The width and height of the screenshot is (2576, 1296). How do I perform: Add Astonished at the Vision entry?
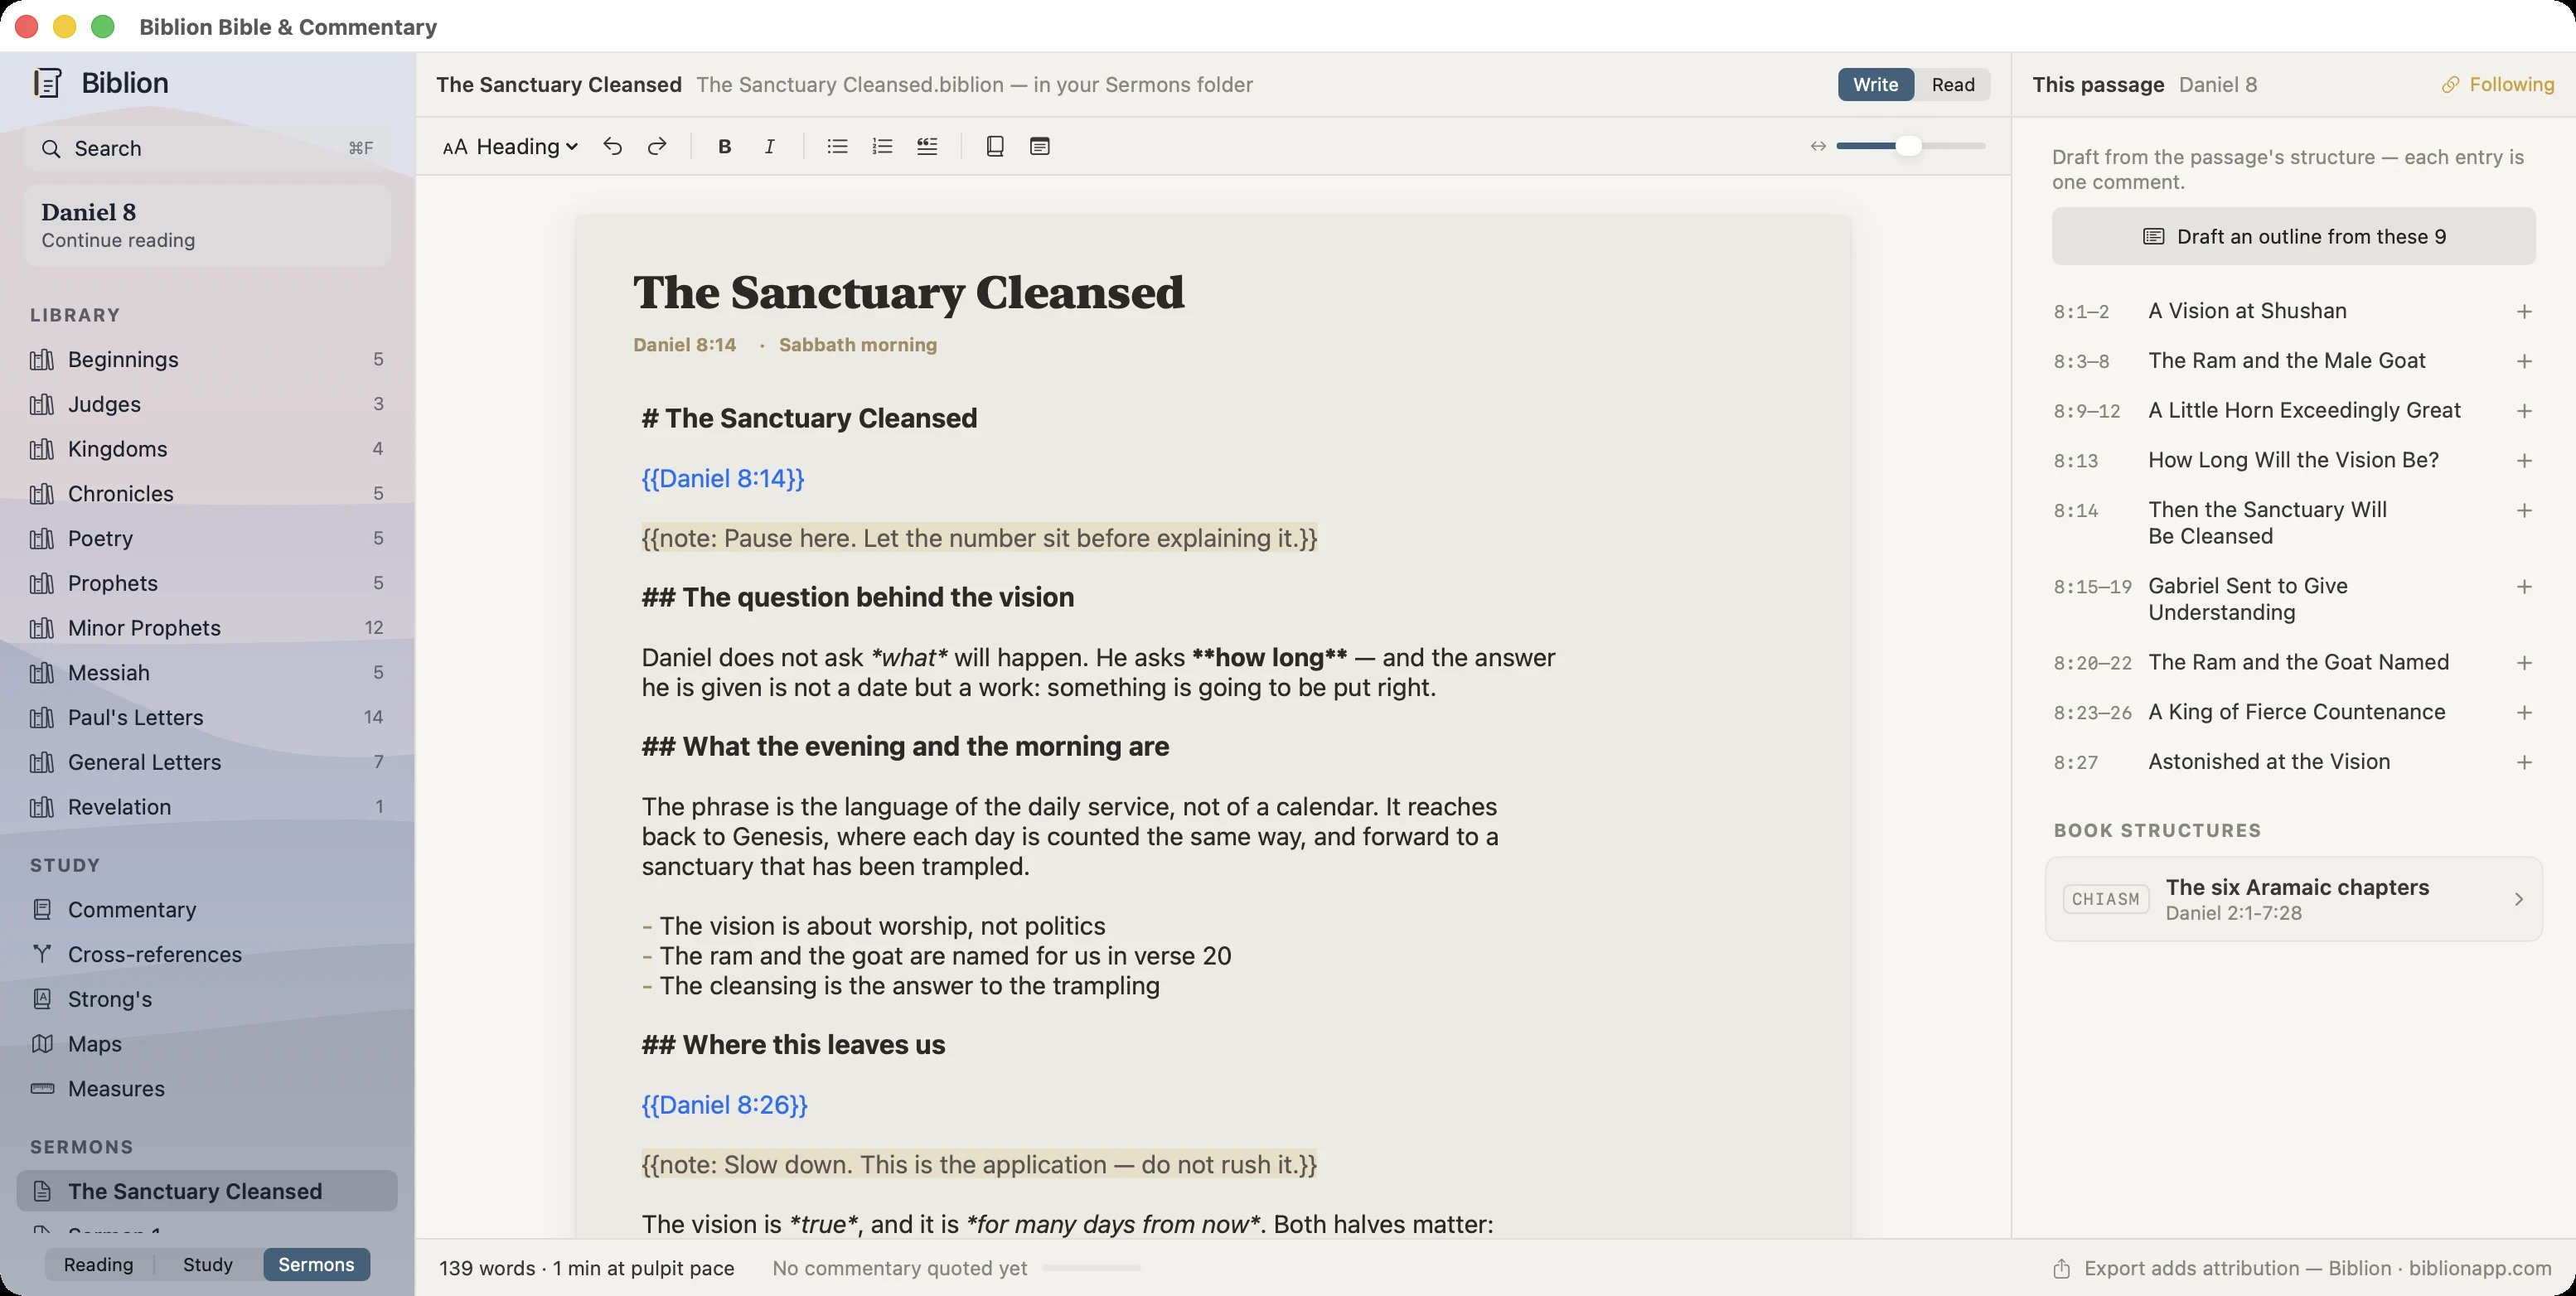click(2524, 762)
